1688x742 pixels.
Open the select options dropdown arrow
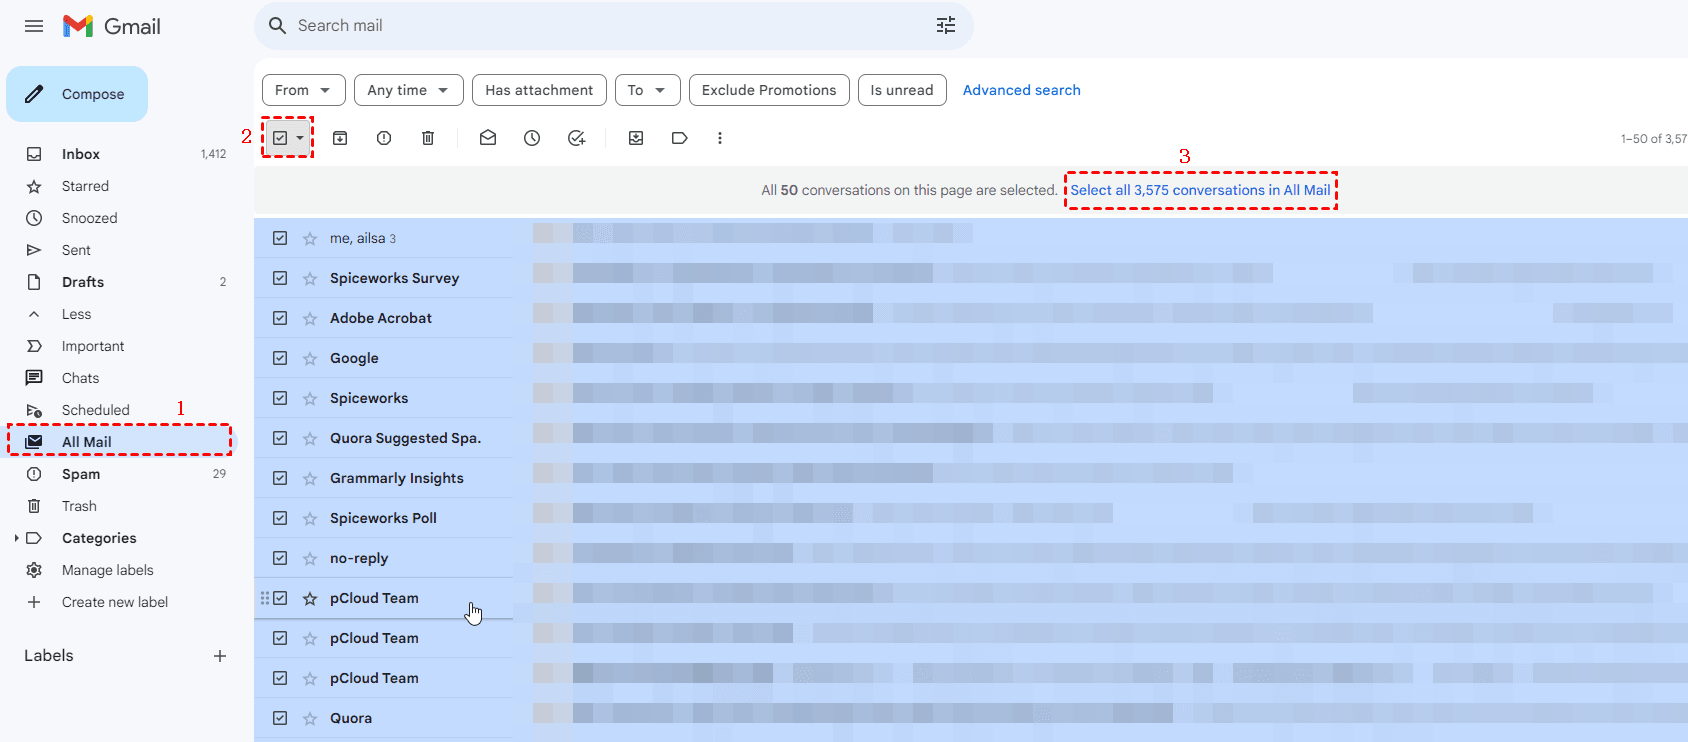click(300, 138)
